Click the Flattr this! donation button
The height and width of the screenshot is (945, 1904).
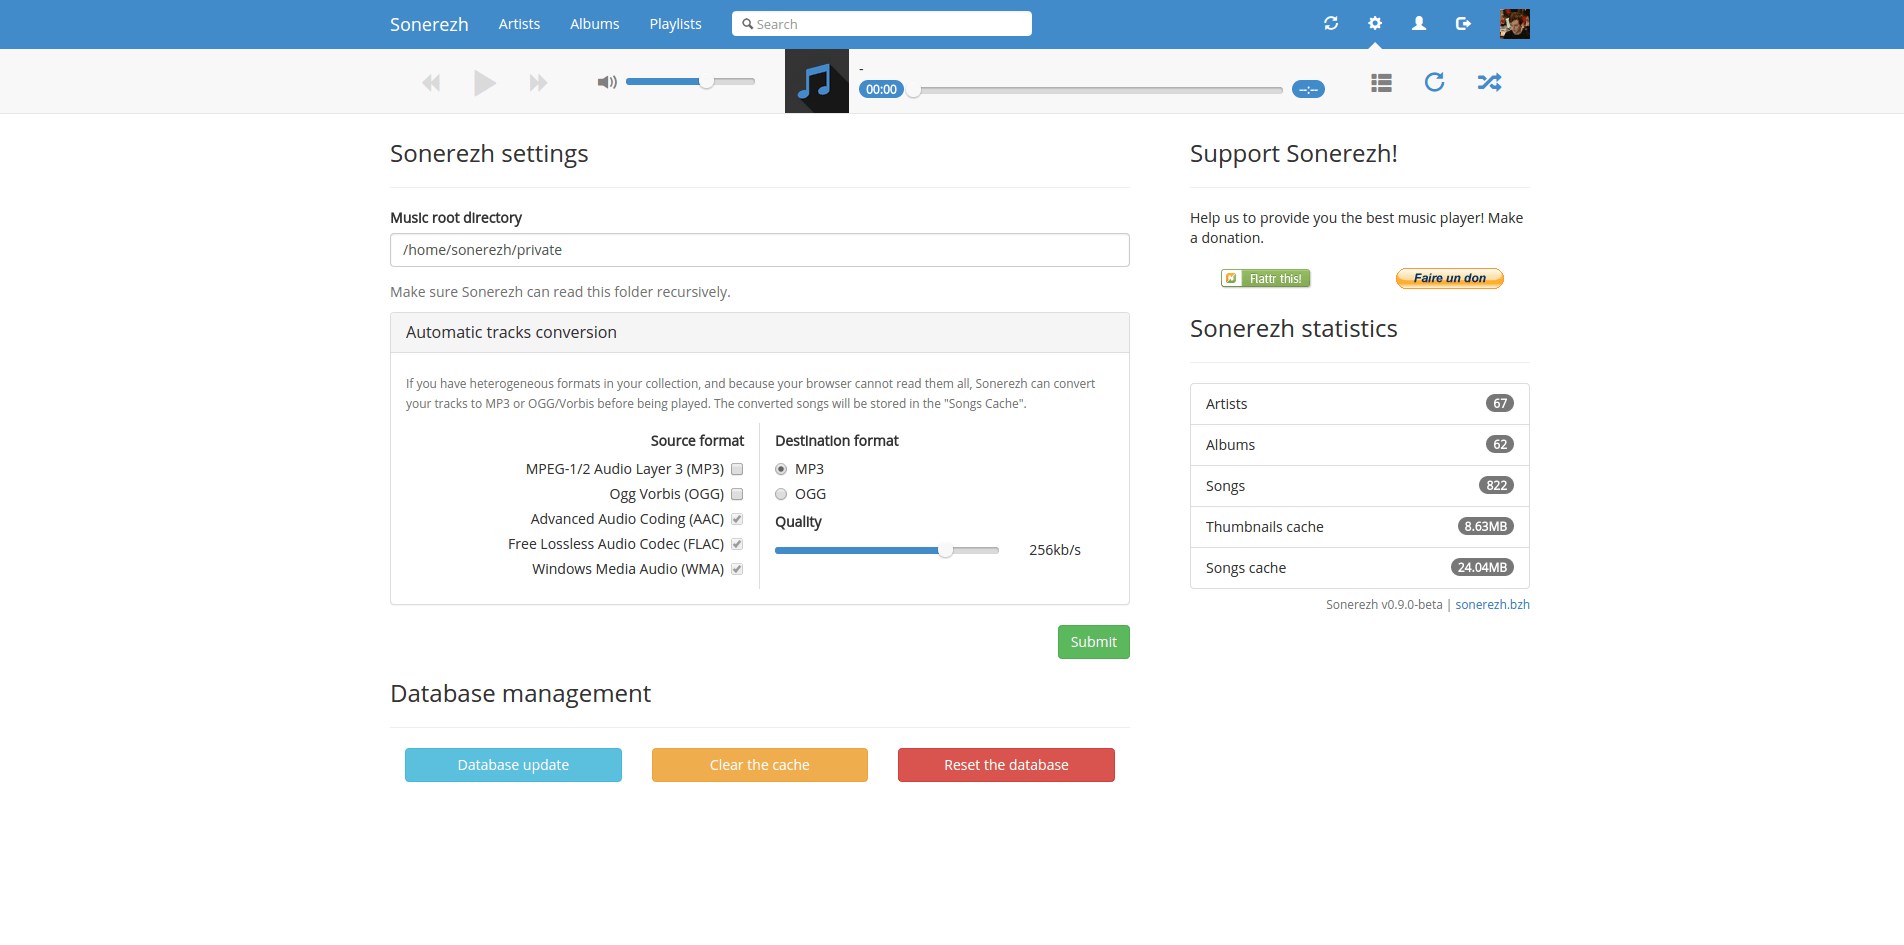point(1266,278)
